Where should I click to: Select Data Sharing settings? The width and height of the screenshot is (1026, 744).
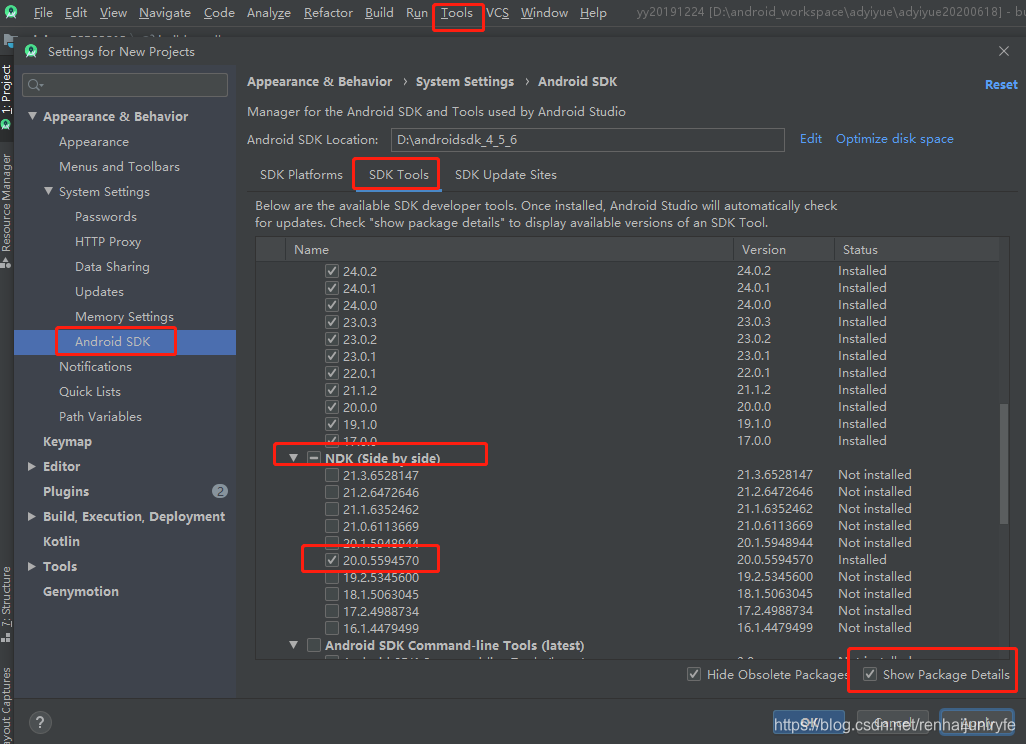pyautogui.click(x=112, y=267)
